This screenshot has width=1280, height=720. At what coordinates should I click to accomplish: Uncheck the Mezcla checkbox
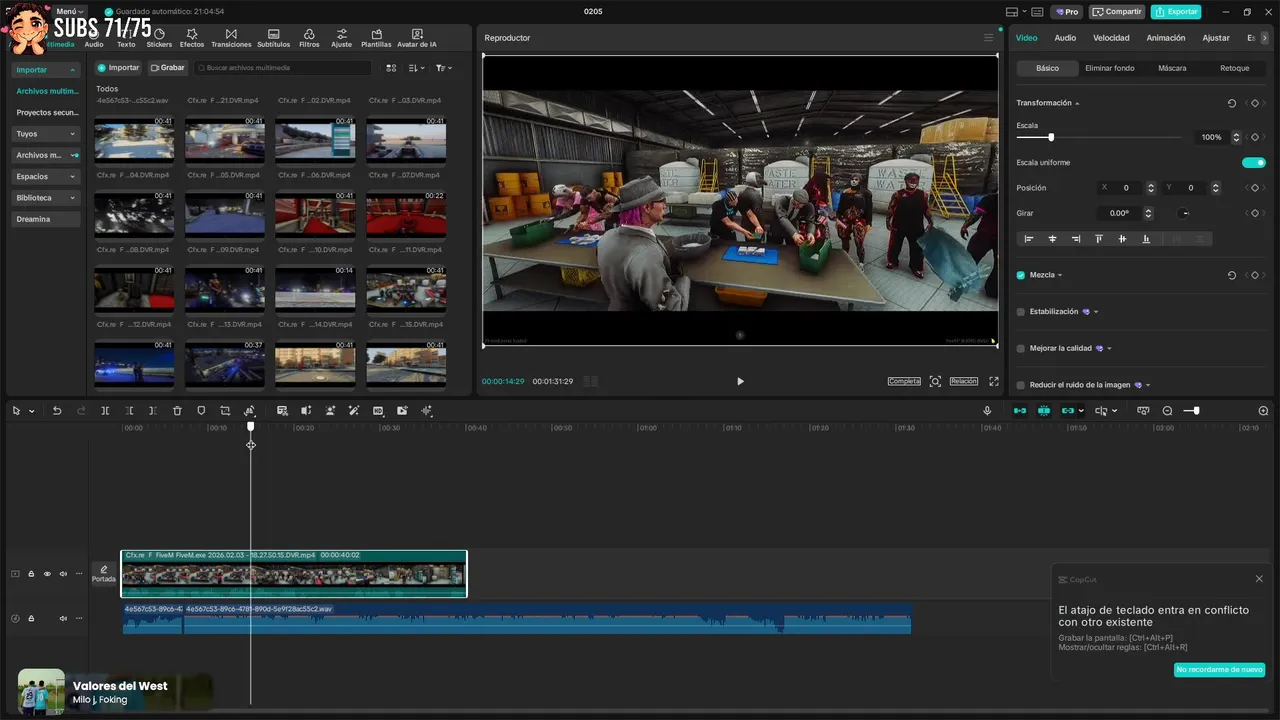click(1021, 275)
